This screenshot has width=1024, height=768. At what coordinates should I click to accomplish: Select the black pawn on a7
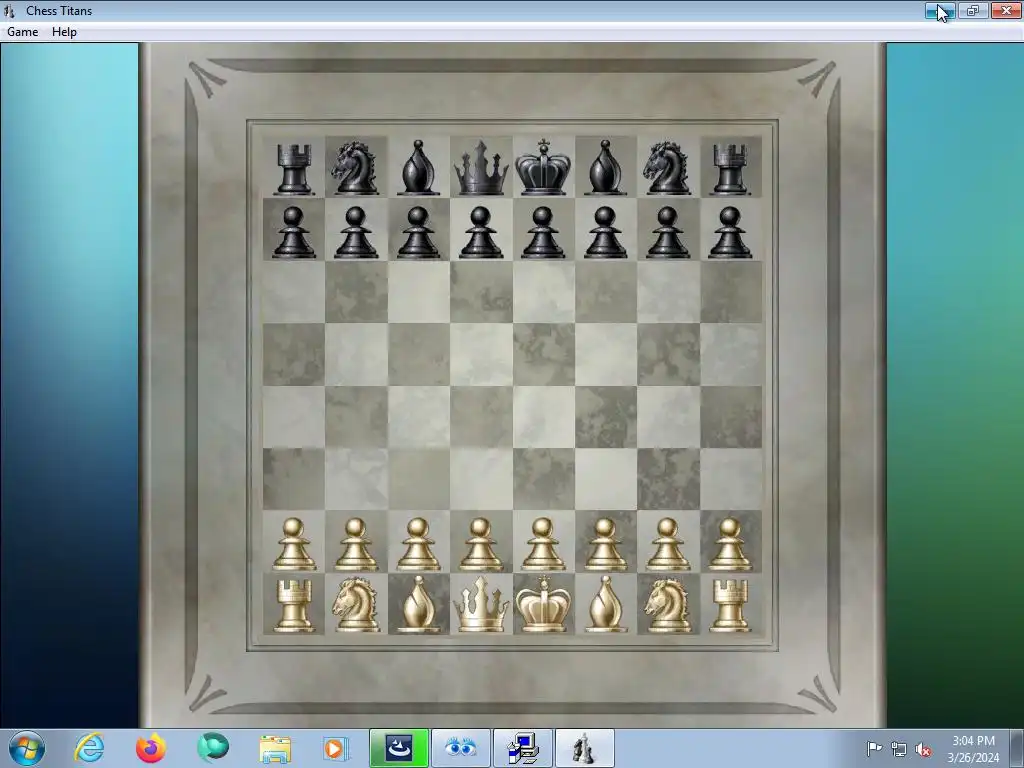294,232
